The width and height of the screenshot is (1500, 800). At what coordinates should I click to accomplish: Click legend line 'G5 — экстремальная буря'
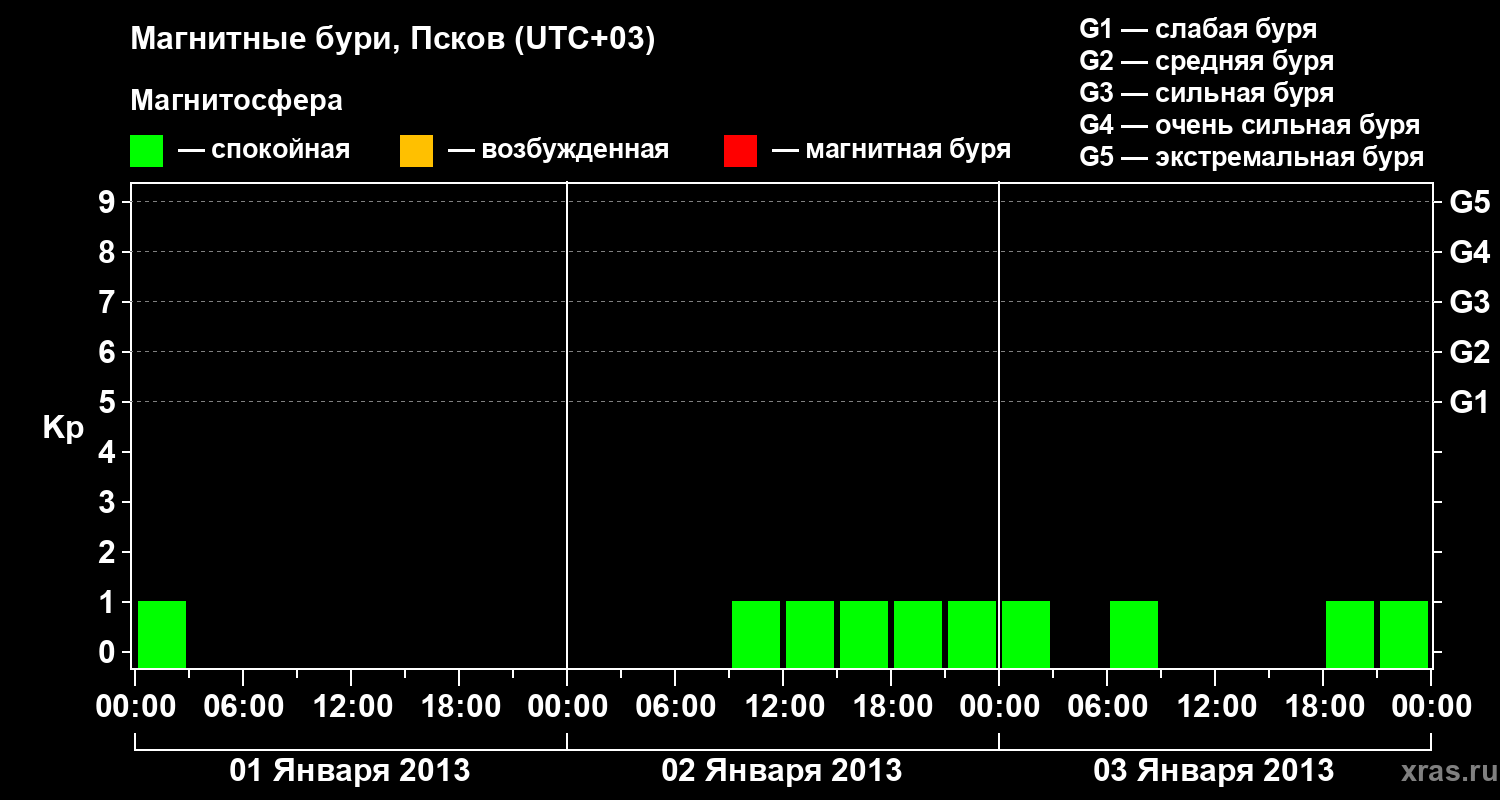1252,157
